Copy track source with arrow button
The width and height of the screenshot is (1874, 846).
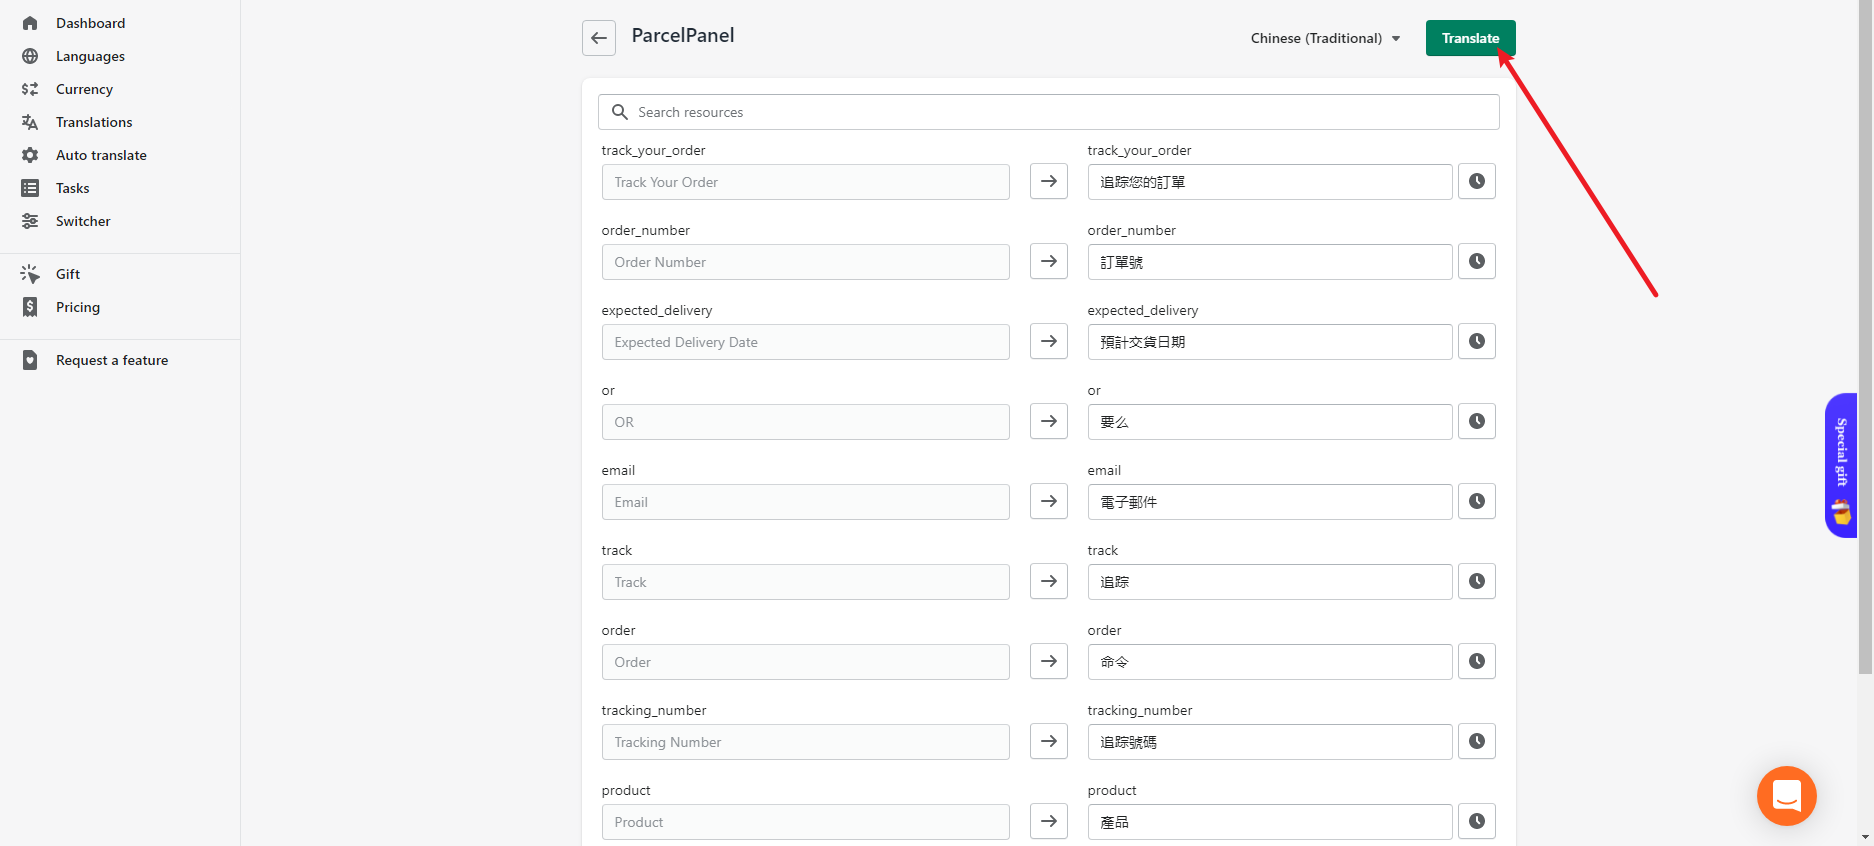pos(1049,581)
